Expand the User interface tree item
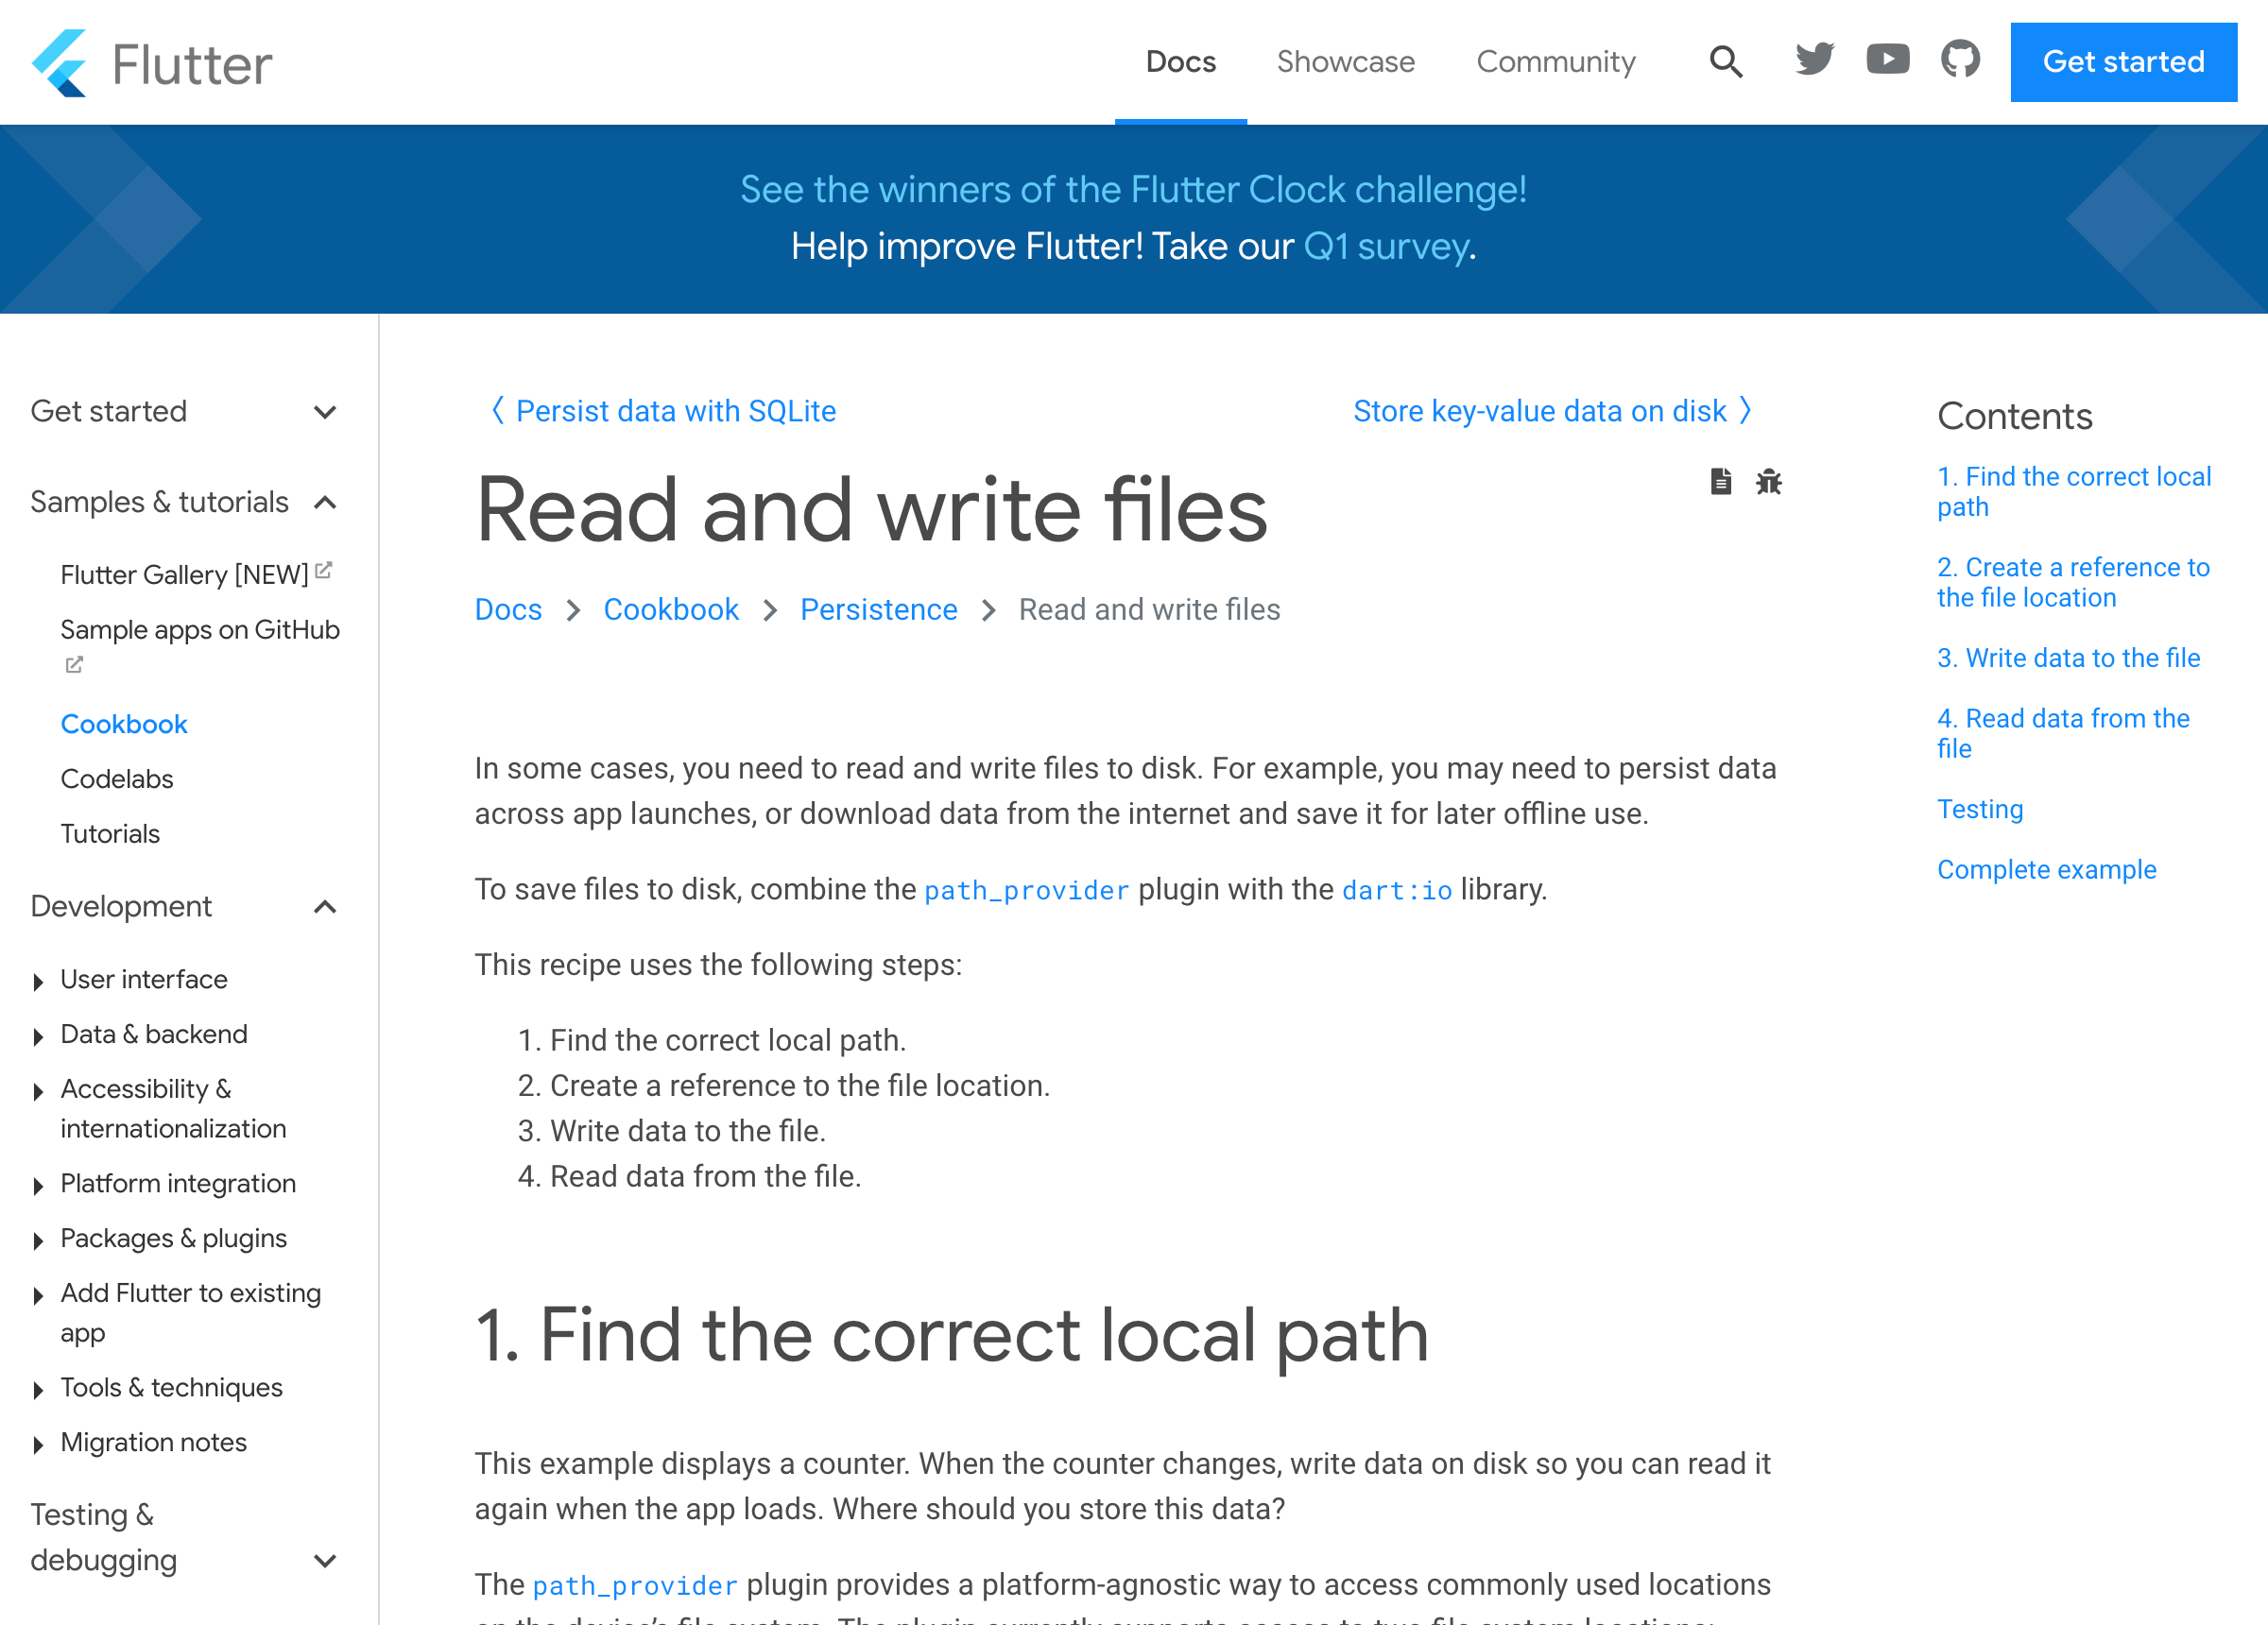 pos(39,981)
